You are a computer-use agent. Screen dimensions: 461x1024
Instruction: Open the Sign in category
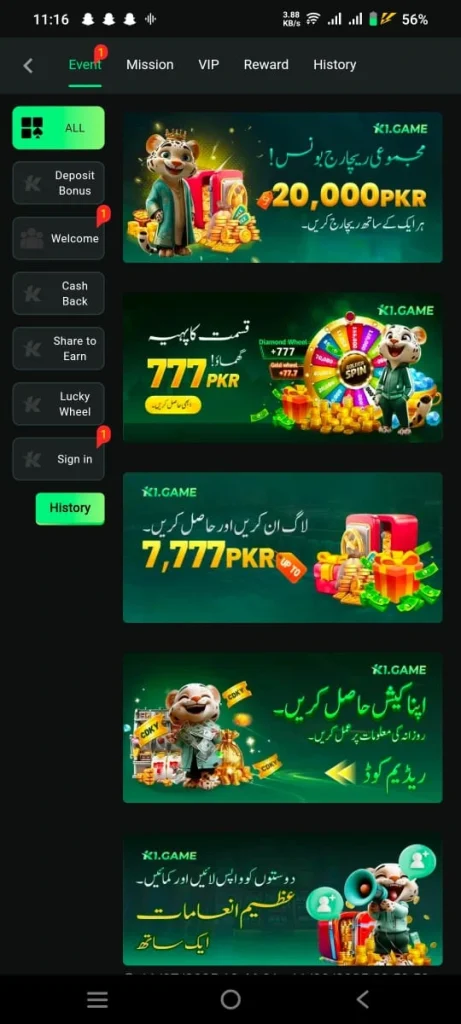(58, 459)
